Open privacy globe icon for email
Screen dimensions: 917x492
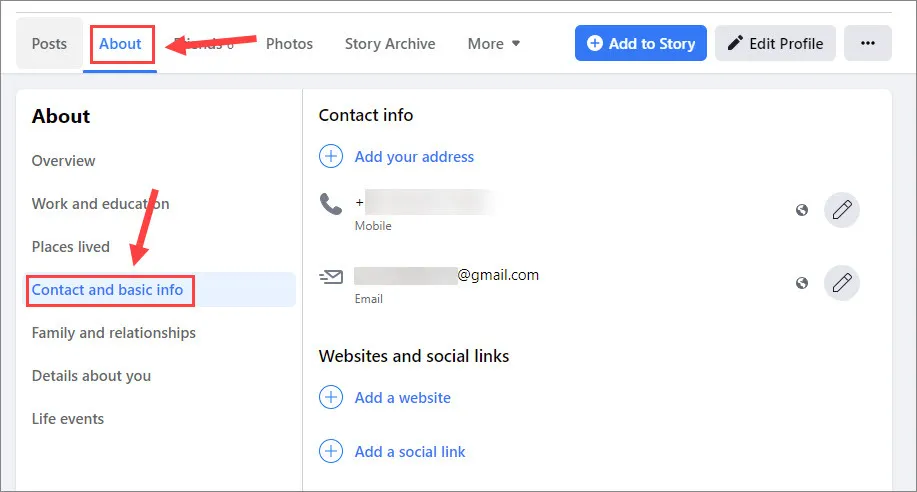coord(802,283)
